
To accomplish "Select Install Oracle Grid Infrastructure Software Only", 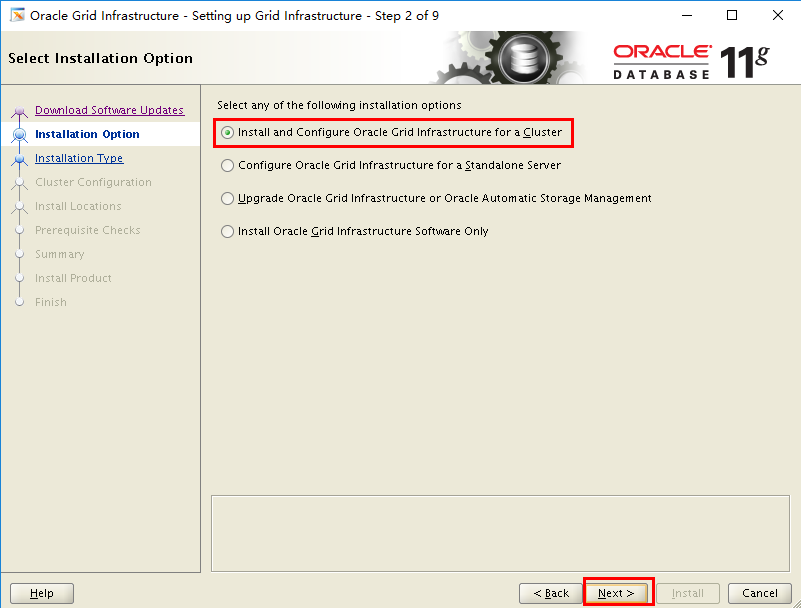I will (355, 231).
